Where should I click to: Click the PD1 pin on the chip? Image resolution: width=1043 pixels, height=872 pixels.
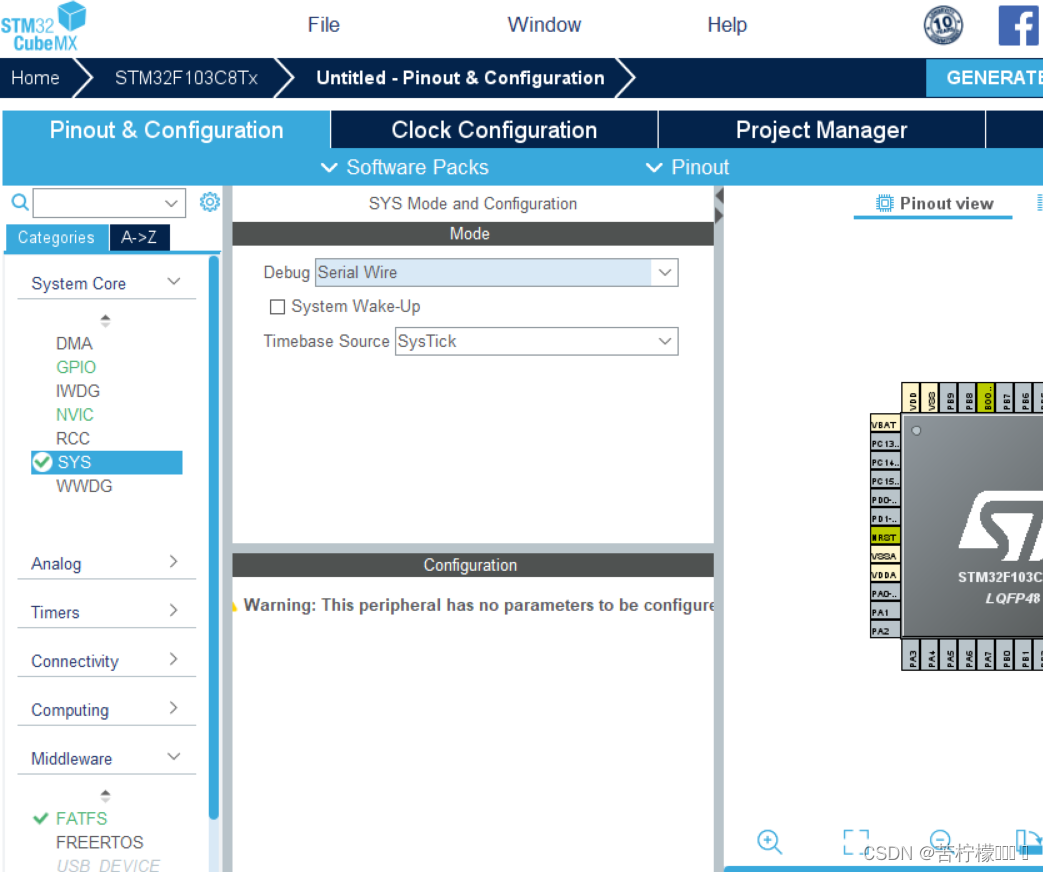coord(885,518)
